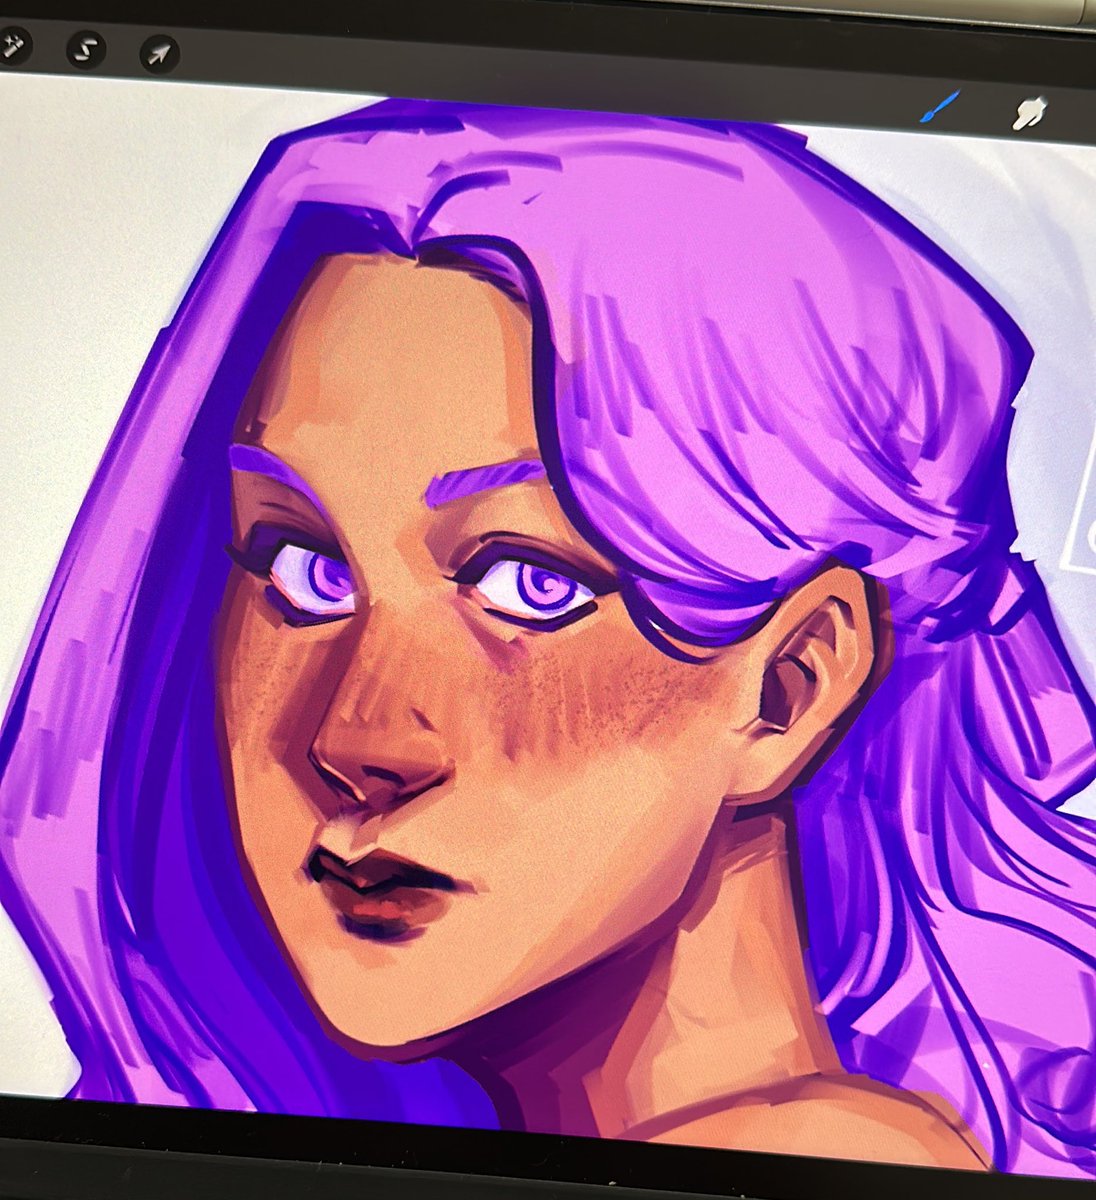Select the Transform arrow tool

coord(159,52)
